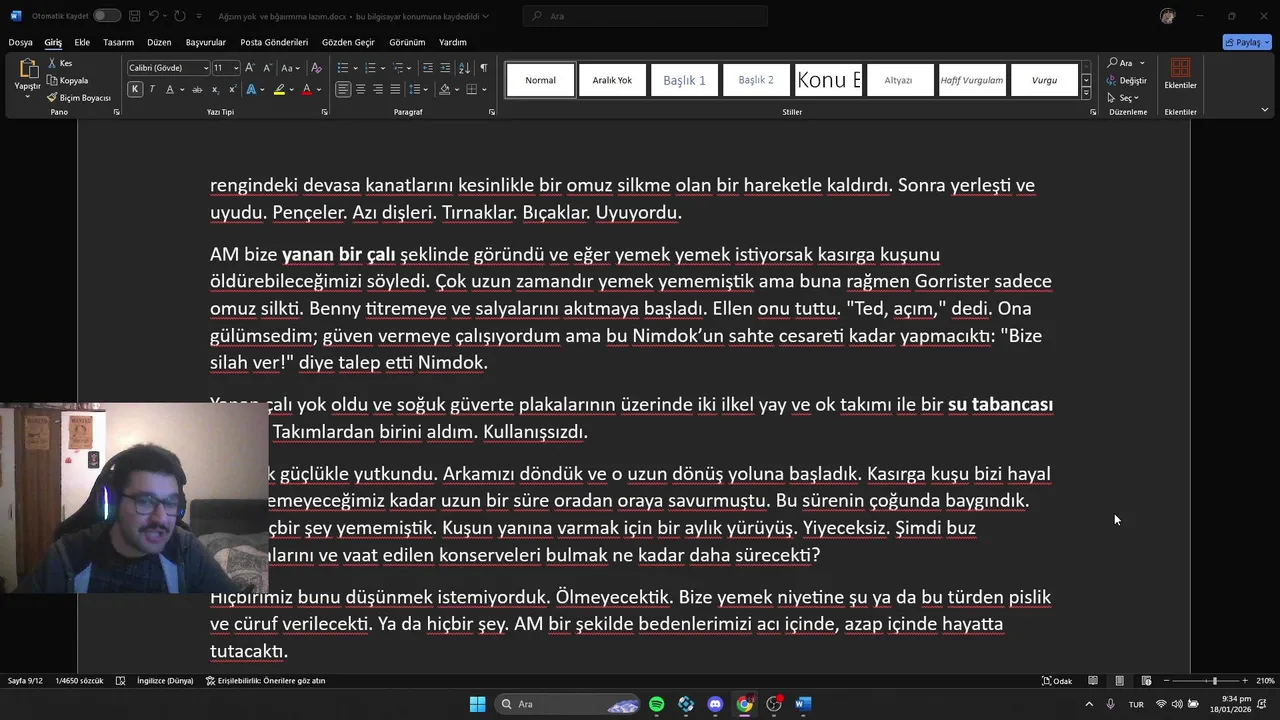Click the Paylaş share button
Screen dimensions: 1280x720
1247,42
